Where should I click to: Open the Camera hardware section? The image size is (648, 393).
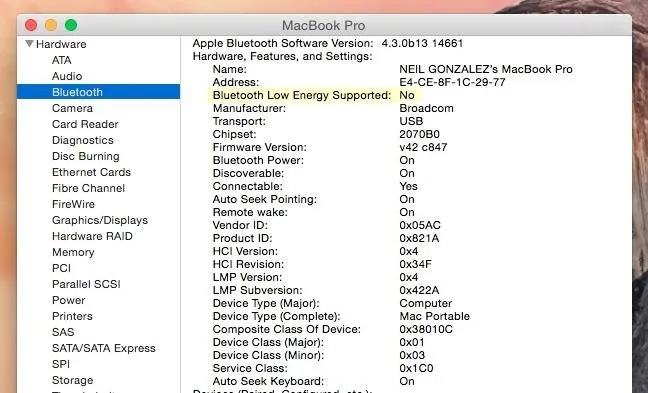72,108
